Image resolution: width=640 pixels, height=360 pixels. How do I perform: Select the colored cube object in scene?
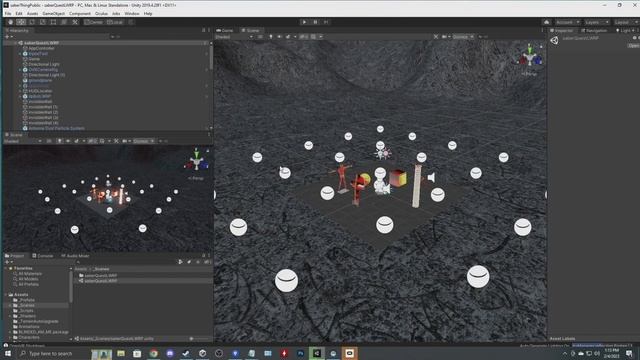coord(398,178)
